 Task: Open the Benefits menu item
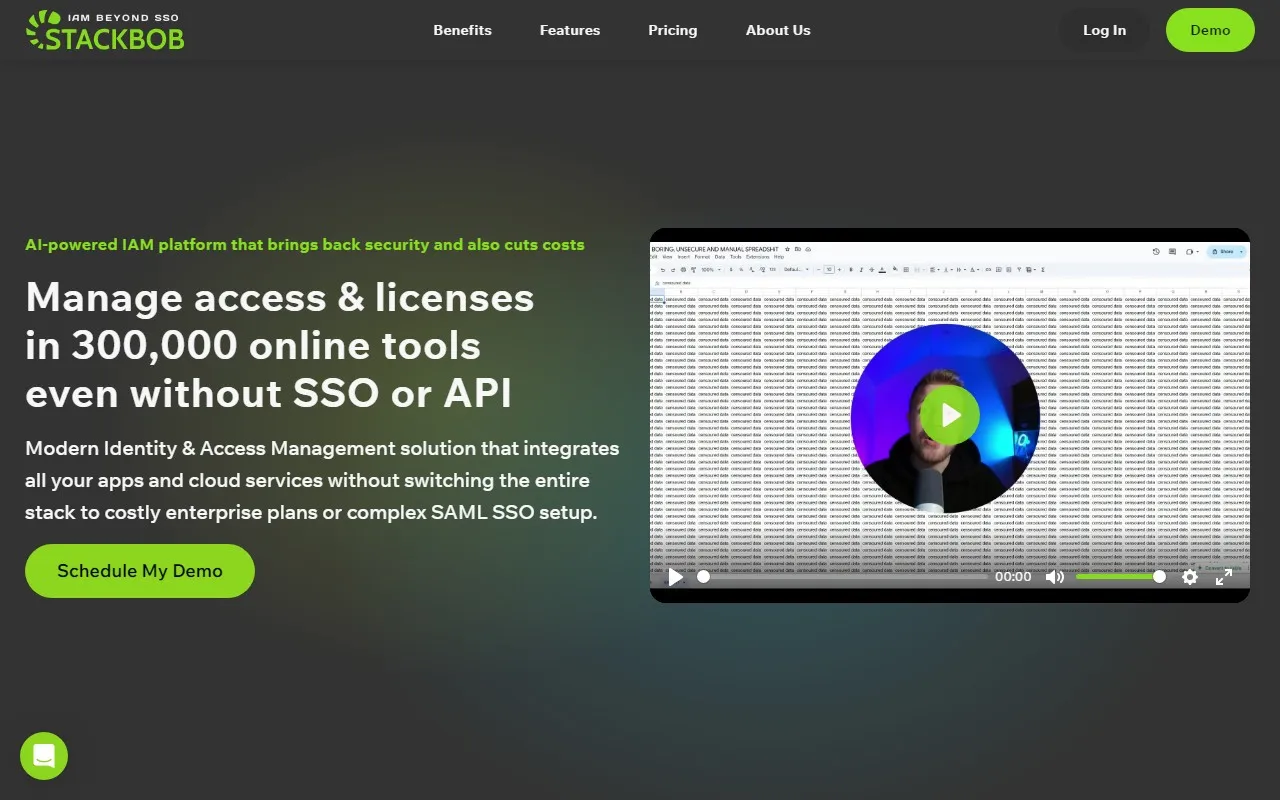pyautogui.click(x=462, y=30)
